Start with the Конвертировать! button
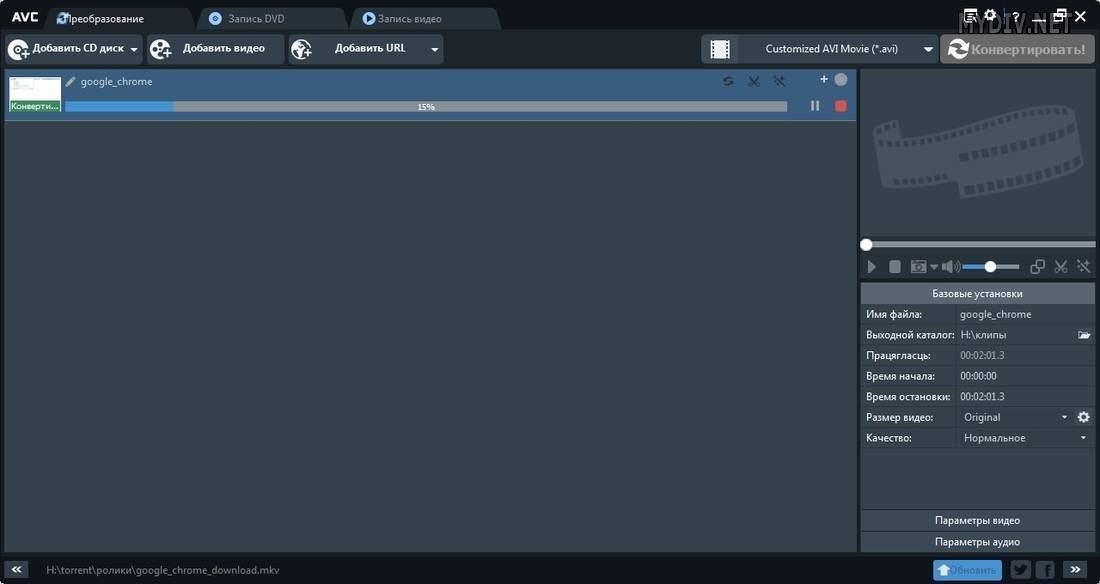The image size is (1100, 584). [x=1017, y=49]
